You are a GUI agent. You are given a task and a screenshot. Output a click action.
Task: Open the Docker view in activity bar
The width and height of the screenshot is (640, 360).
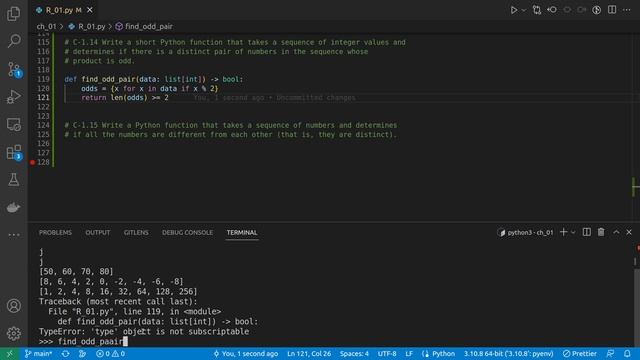pyautogui.click(x=13, y=207)
